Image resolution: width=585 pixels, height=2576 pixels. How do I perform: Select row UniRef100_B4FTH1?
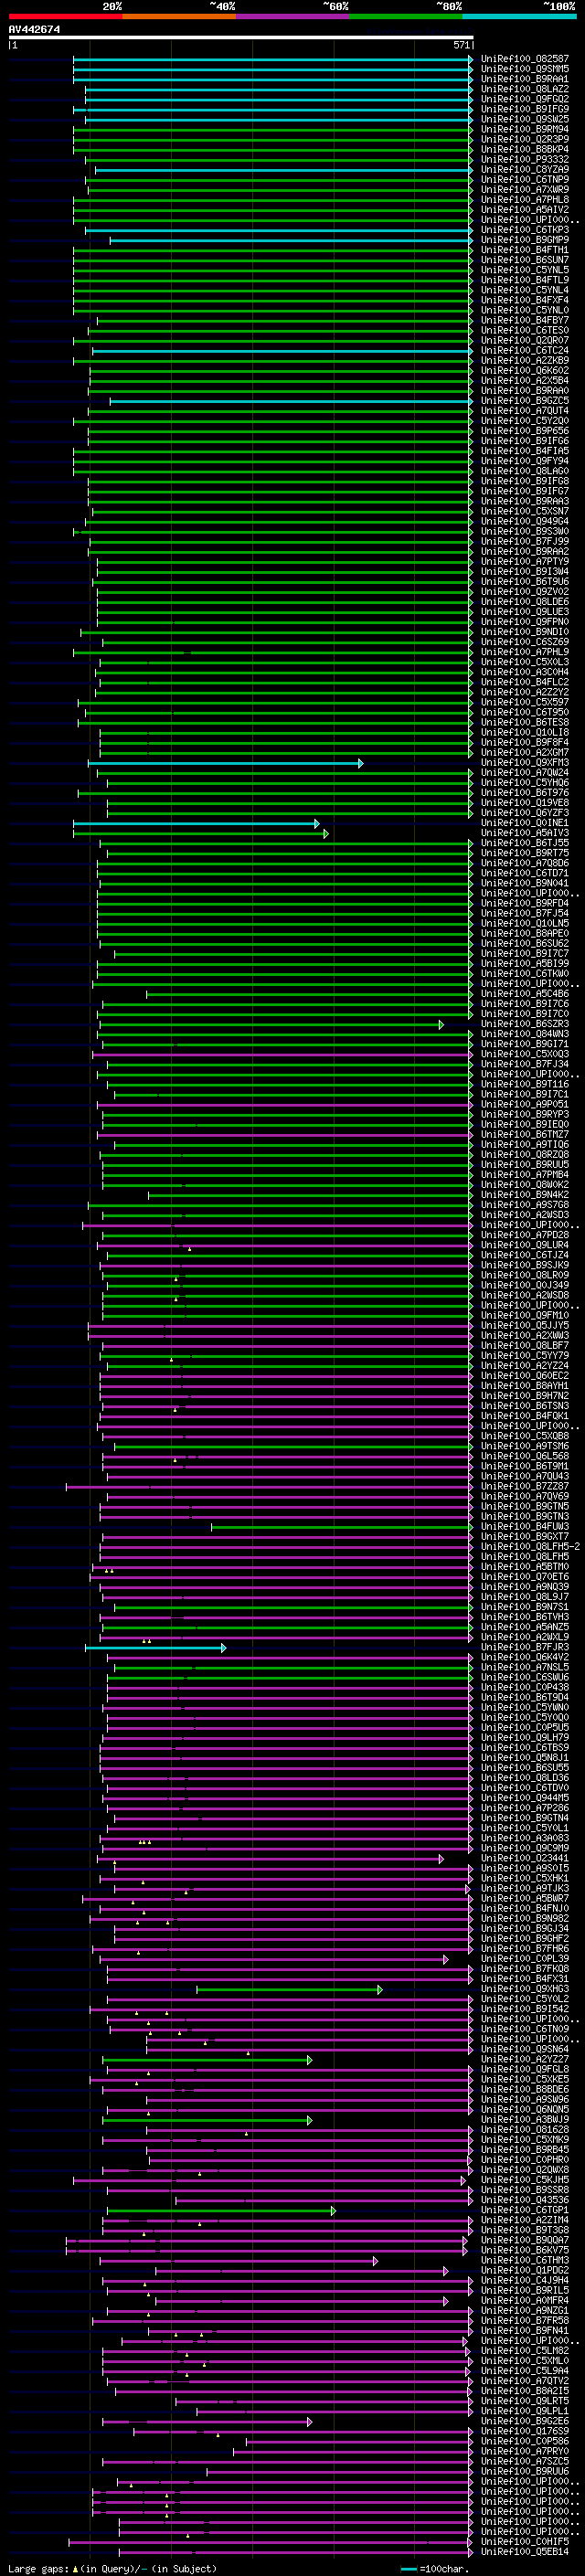(525, 250)
